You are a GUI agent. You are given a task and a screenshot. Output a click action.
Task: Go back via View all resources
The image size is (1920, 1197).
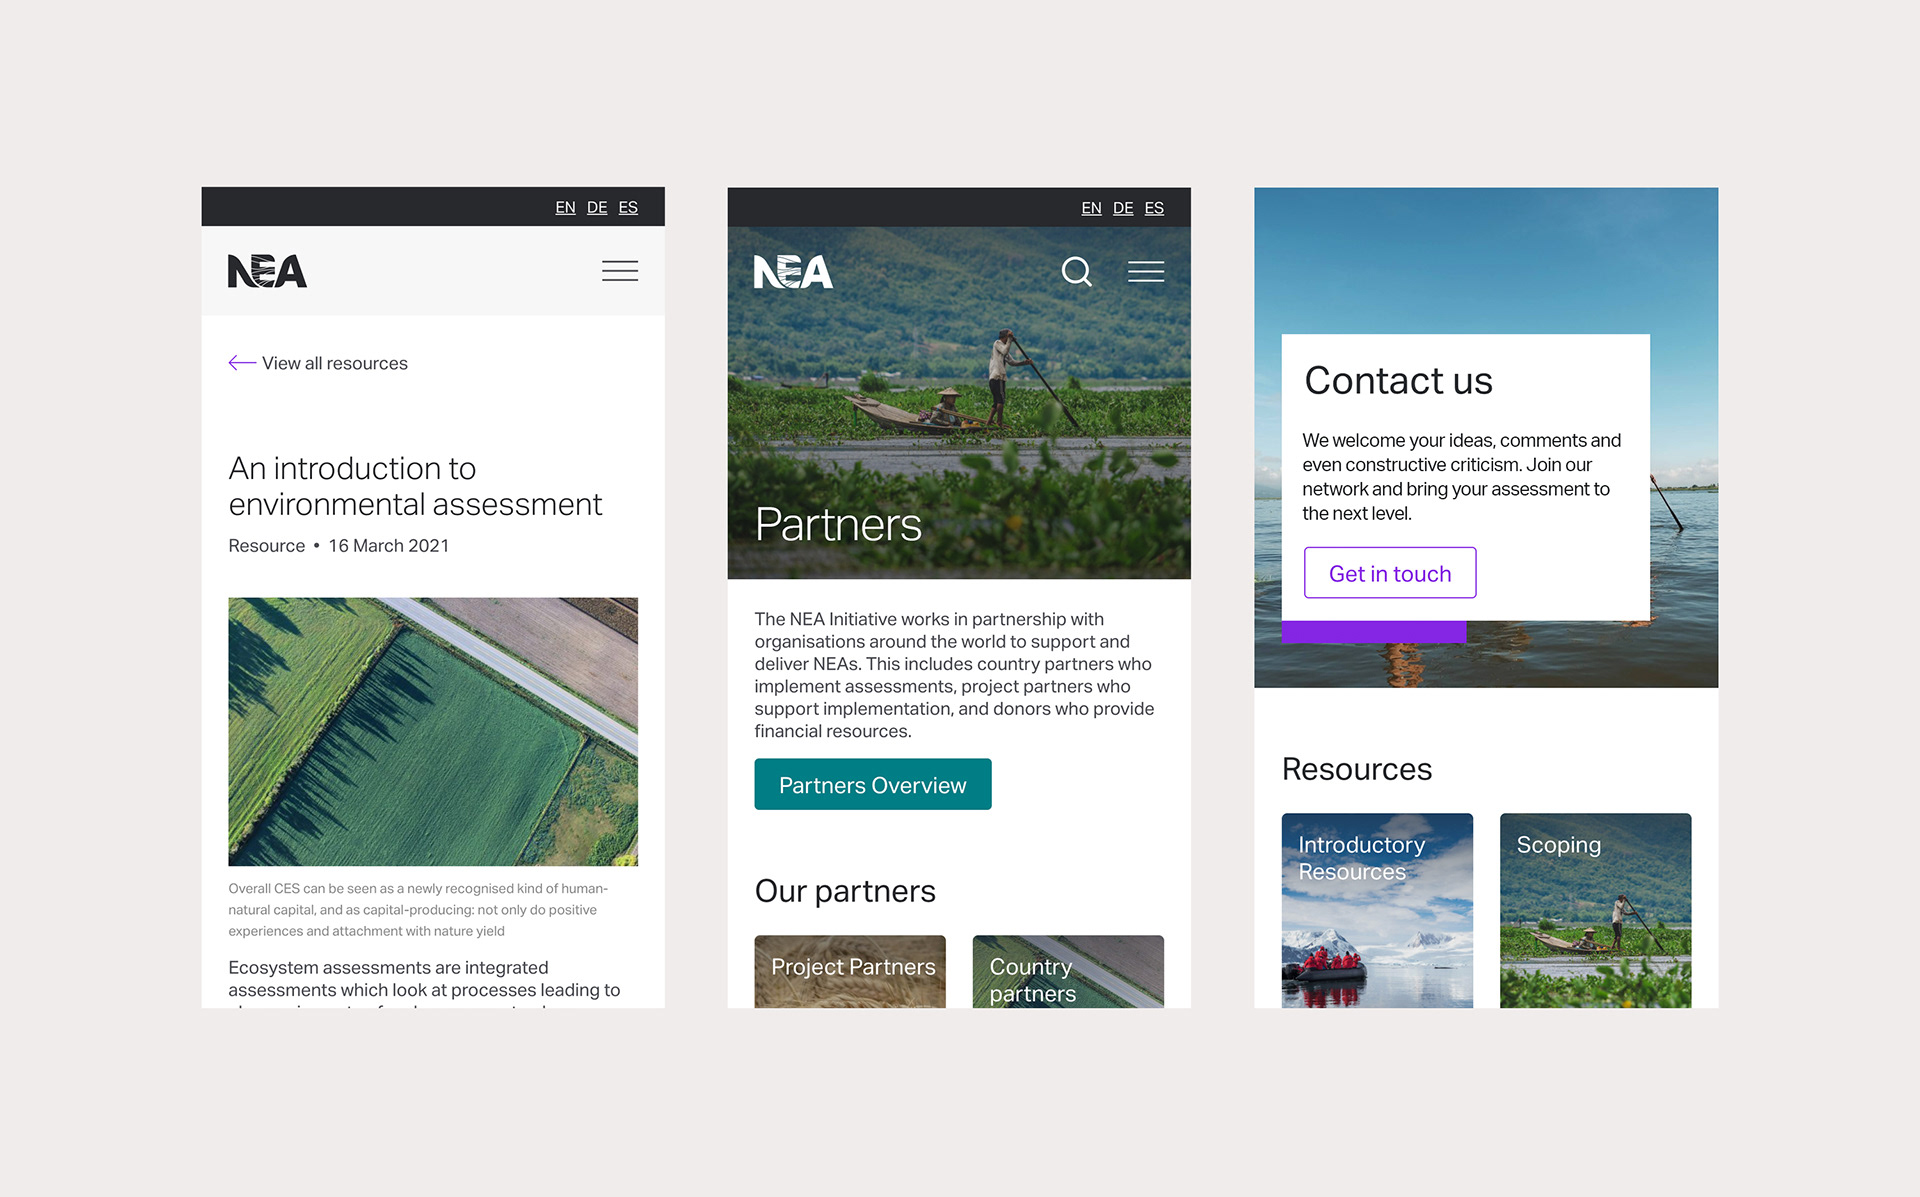point(335,363)
